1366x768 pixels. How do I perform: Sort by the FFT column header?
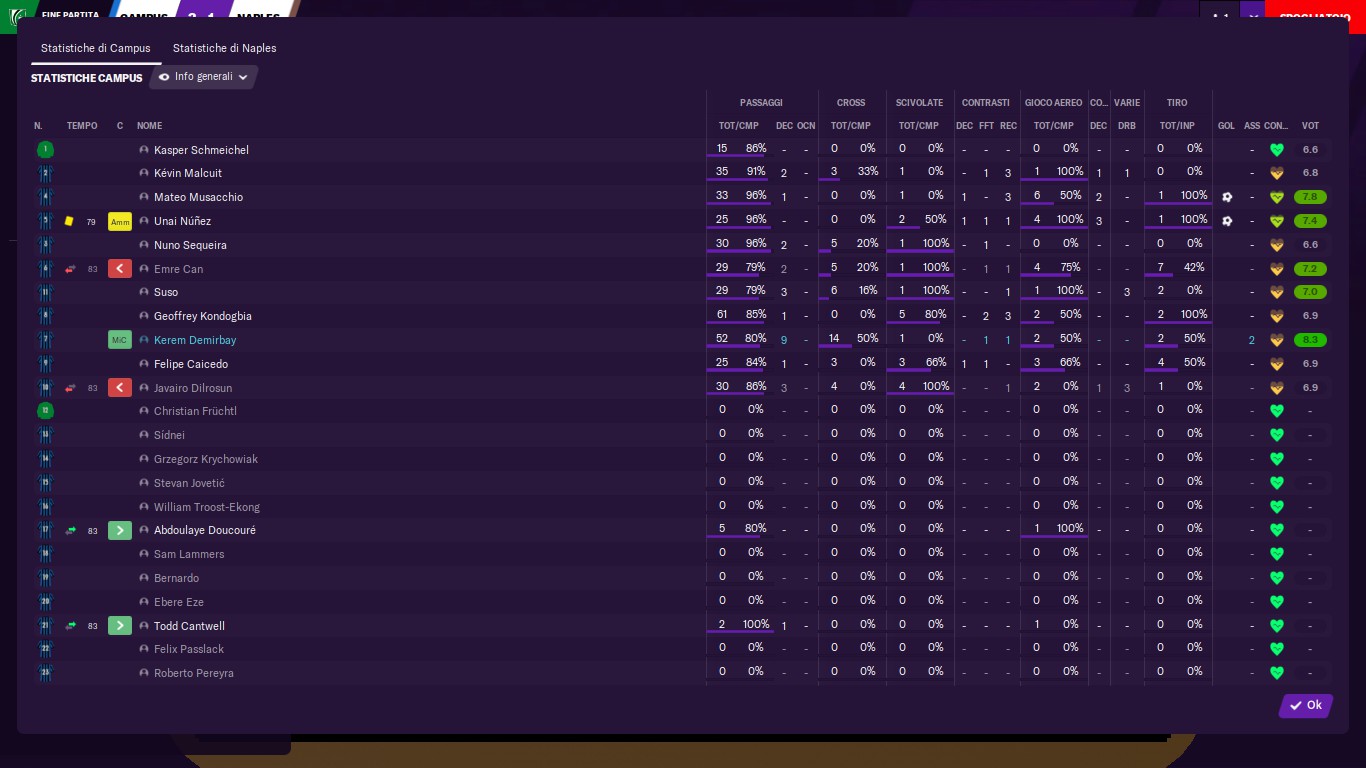click(986, 126)
